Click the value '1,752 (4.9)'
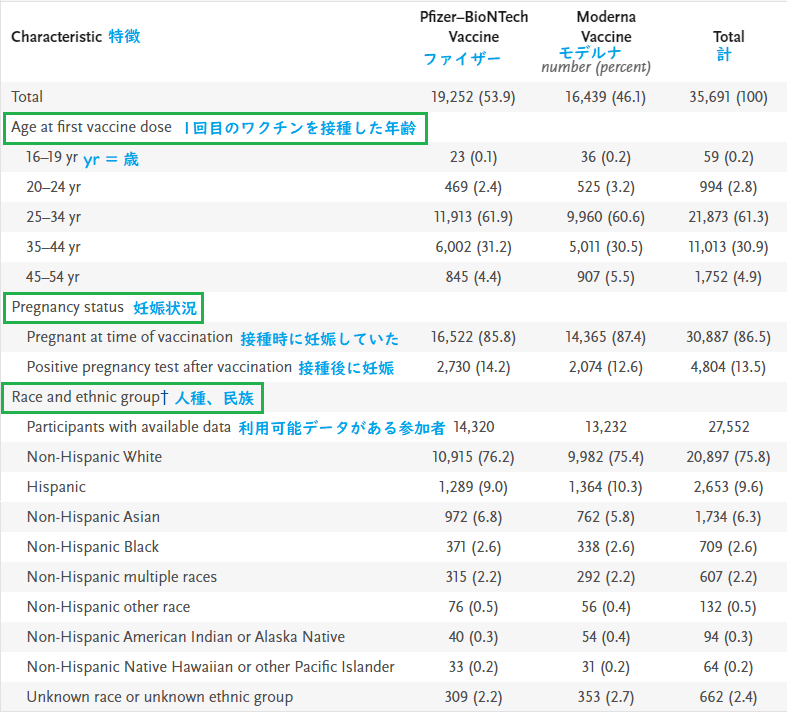Screen dimensions: 787x714 point(728,277)
